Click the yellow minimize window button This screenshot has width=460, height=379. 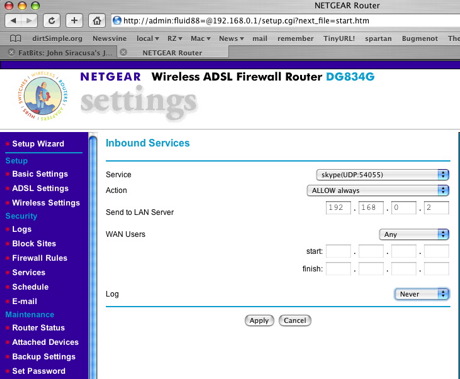[x=22, y=5]
